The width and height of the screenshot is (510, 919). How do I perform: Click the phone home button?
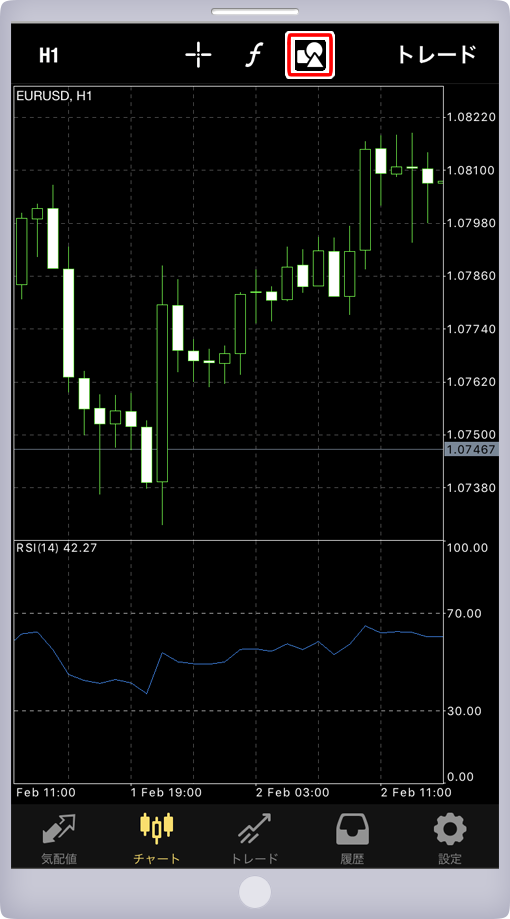click(255, 893)
